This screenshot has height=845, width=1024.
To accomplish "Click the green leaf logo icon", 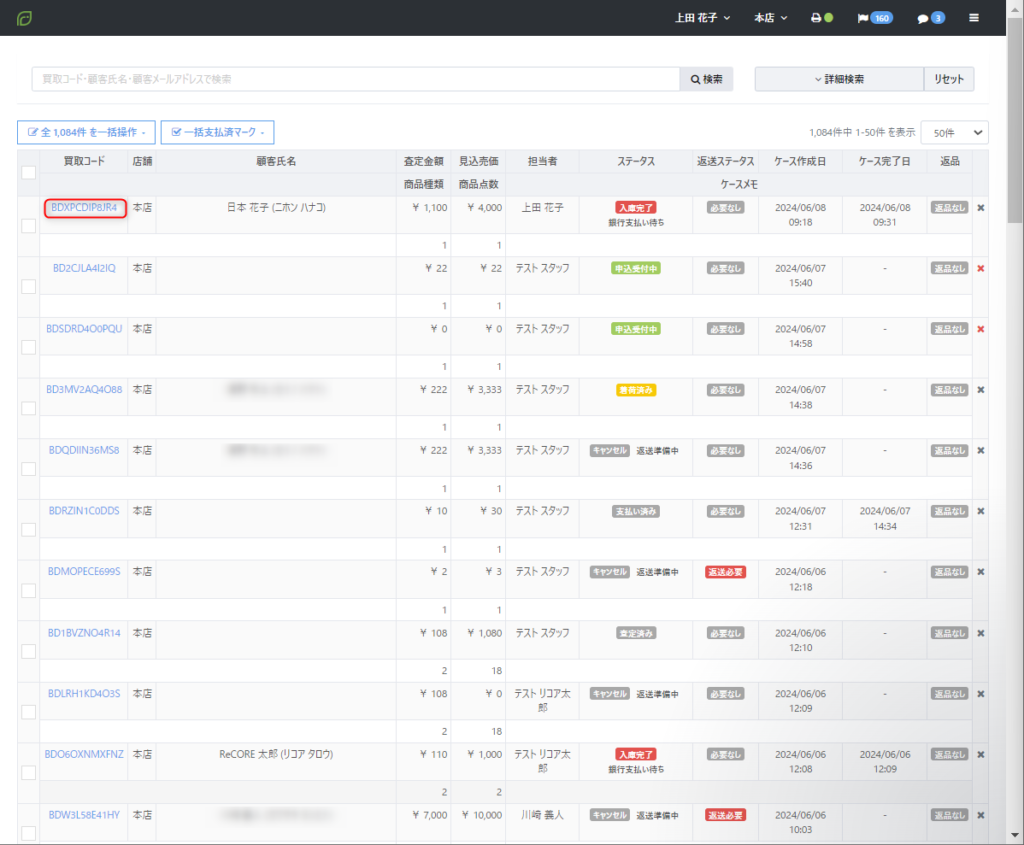I will [x=24, y=18].
